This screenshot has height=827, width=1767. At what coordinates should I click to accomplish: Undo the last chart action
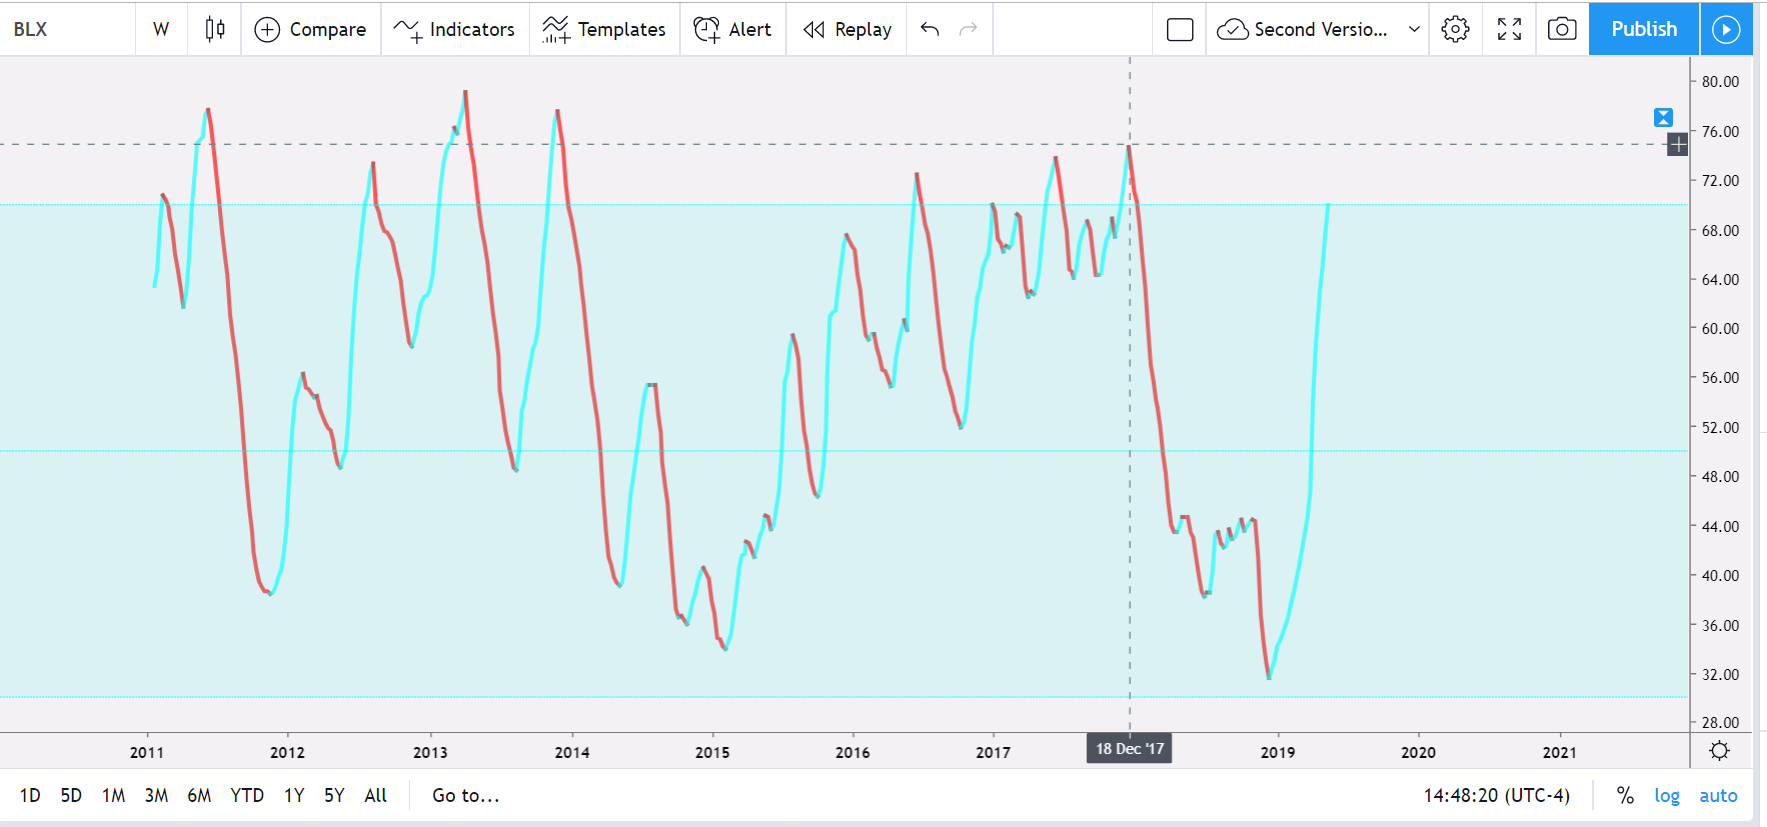pos(930,29)
